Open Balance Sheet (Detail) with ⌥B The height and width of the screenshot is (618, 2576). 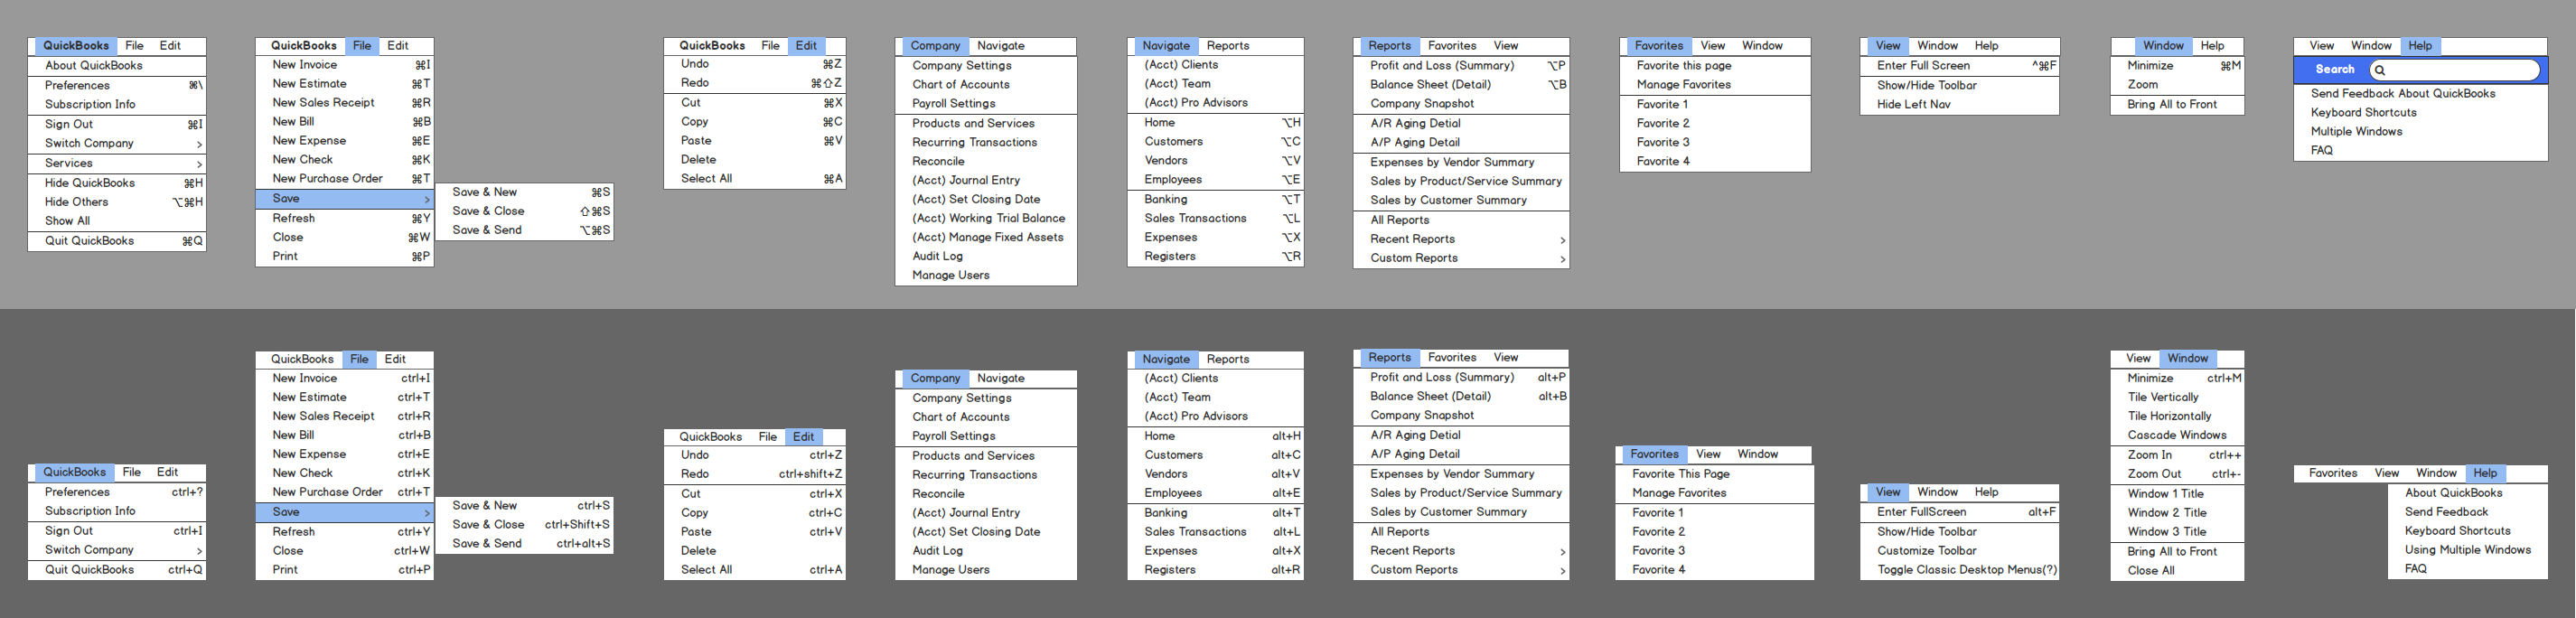tap(1461, 86)
